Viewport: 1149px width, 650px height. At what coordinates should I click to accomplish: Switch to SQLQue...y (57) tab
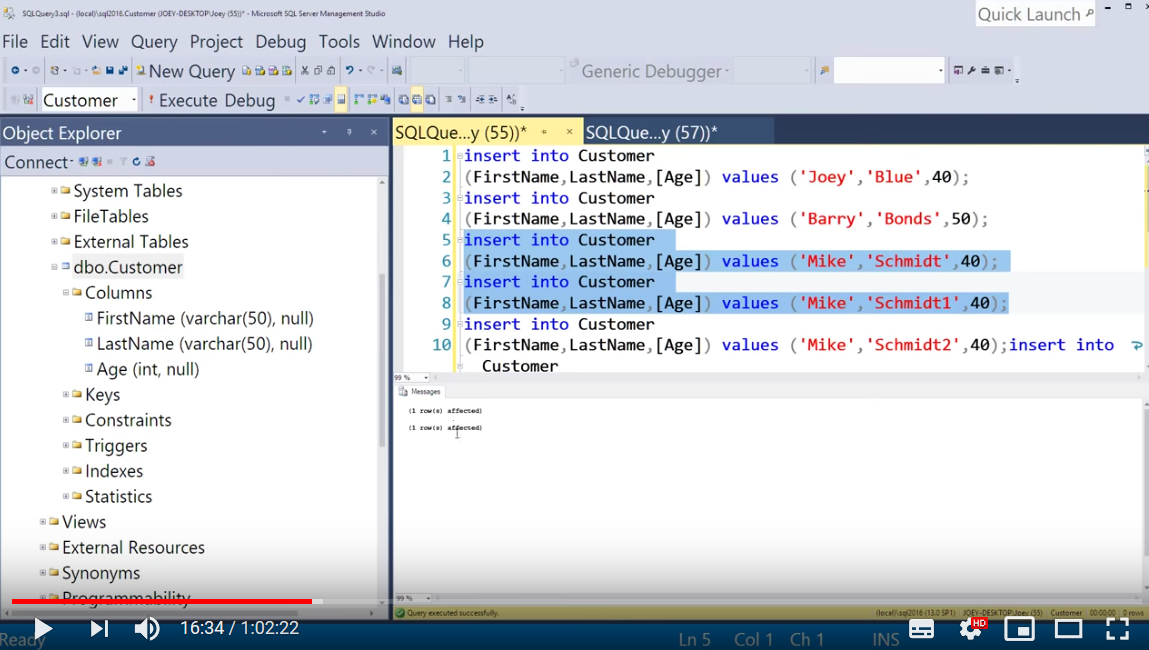651,133
